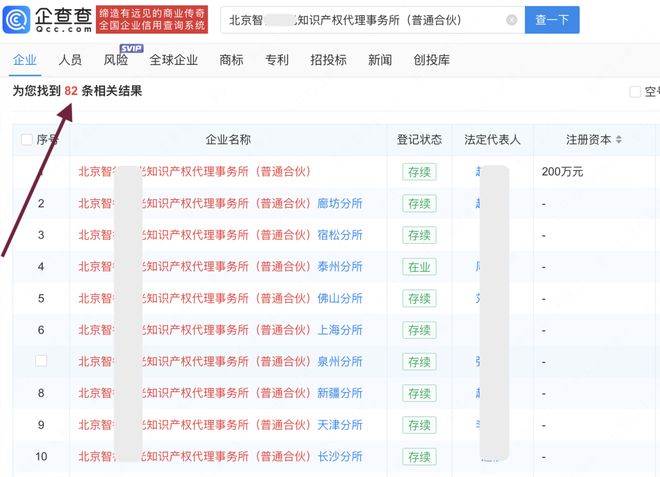Open the 长沙分所 company link
This screenshot has height=477, width=660.
tap(221, 456)
